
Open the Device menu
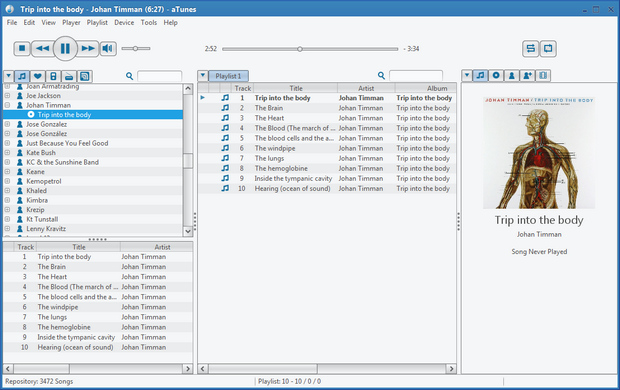pyautogui.click(x=124, y=23)
